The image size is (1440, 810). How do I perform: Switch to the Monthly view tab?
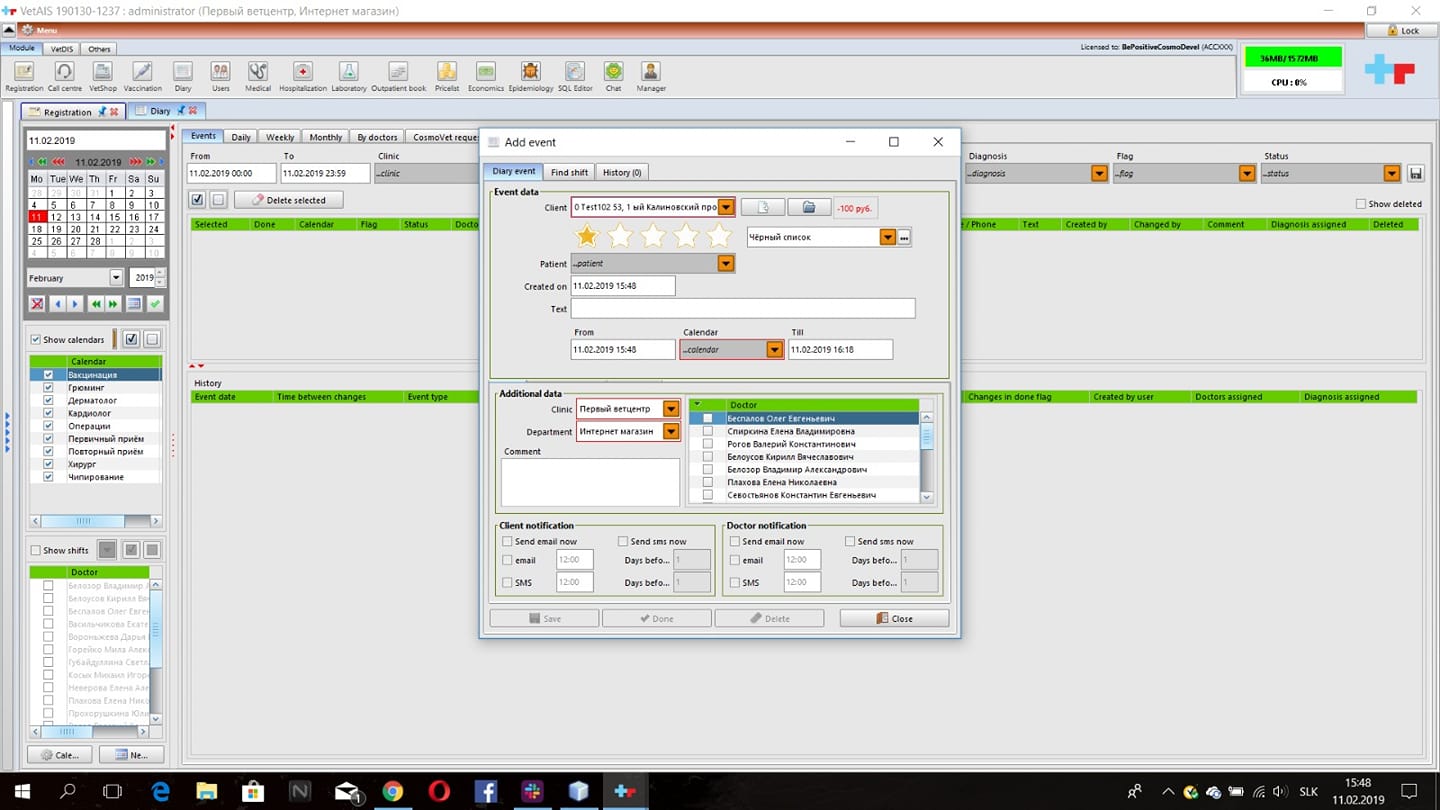pyautogui.click(x=326, y=137)
